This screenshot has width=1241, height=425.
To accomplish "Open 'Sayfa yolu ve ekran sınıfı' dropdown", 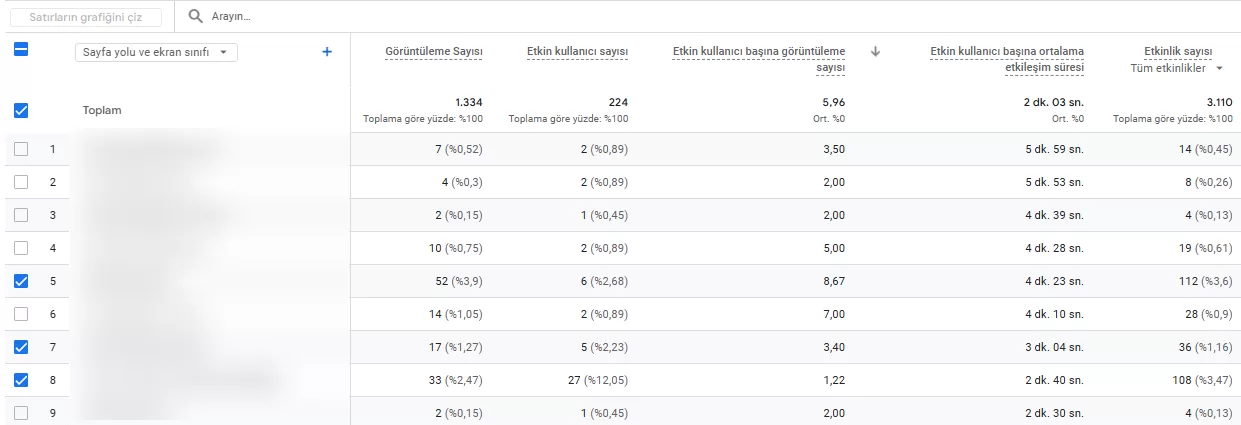I will 156,52.
